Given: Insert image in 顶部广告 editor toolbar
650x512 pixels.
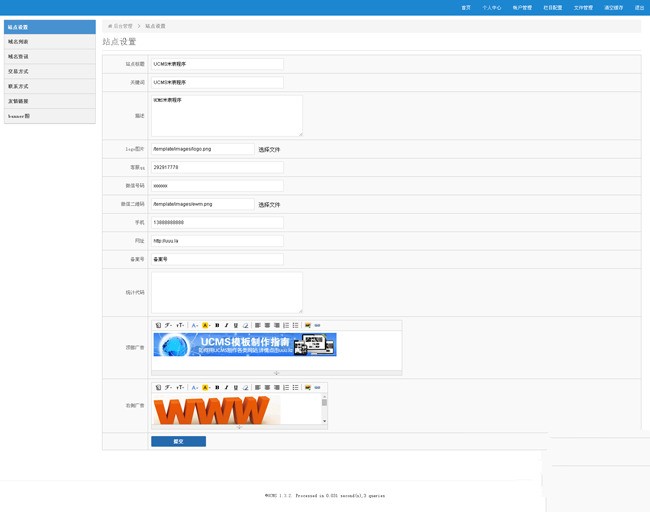Looking at the screenshot, I should (x=308, y=325).
